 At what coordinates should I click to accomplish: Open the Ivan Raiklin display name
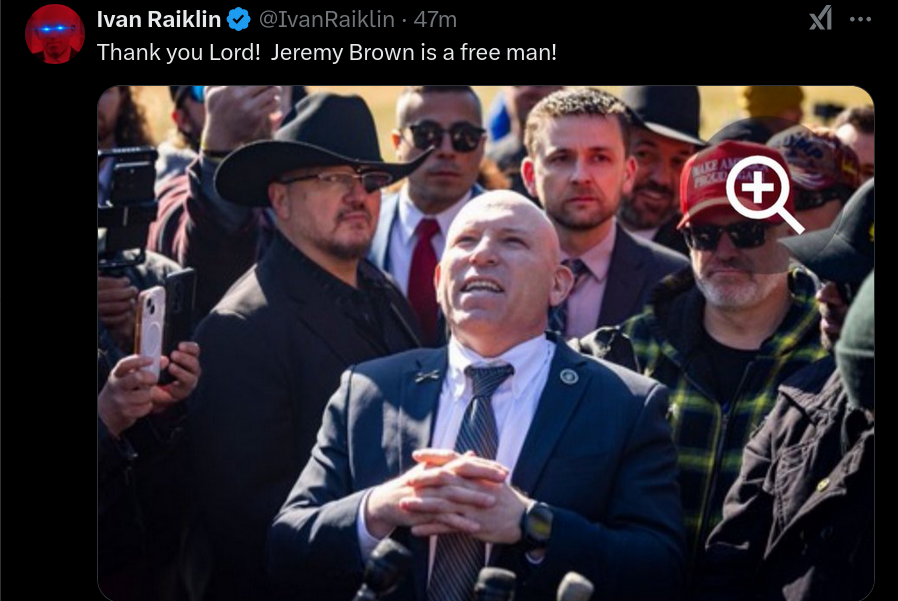click(x=159, y=19)
